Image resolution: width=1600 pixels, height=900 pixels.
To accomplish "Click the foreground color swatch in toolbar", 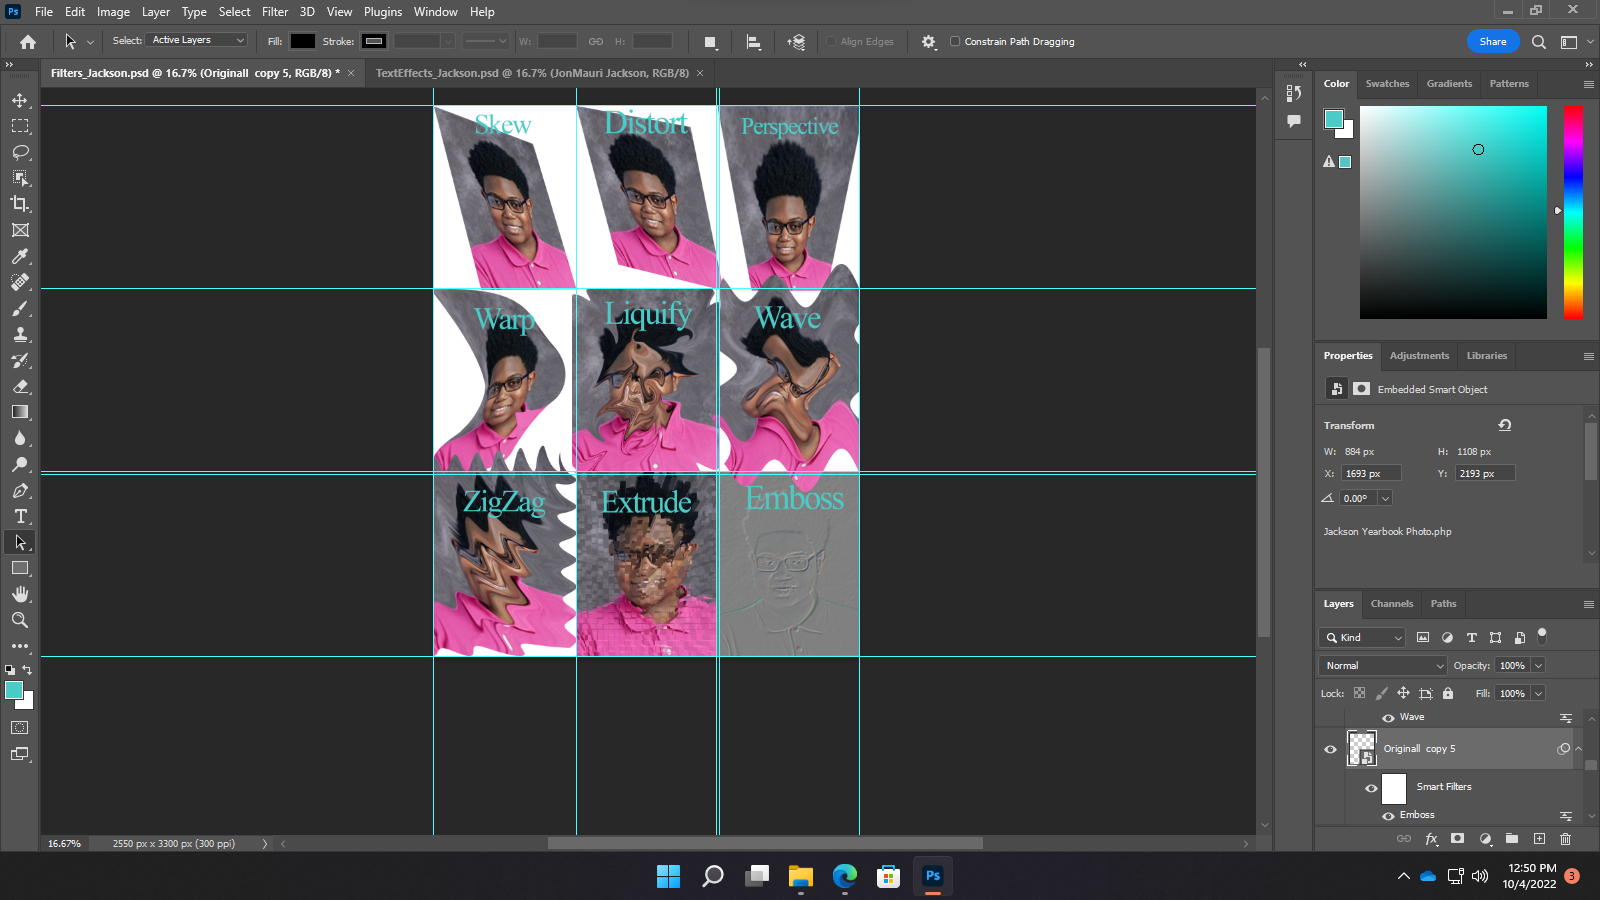I will [x=14, y=690].
